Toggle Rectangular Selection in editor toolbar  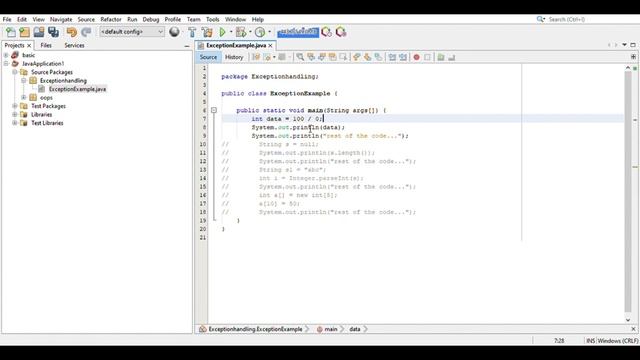pyautogui.click(x=343, y=57)
